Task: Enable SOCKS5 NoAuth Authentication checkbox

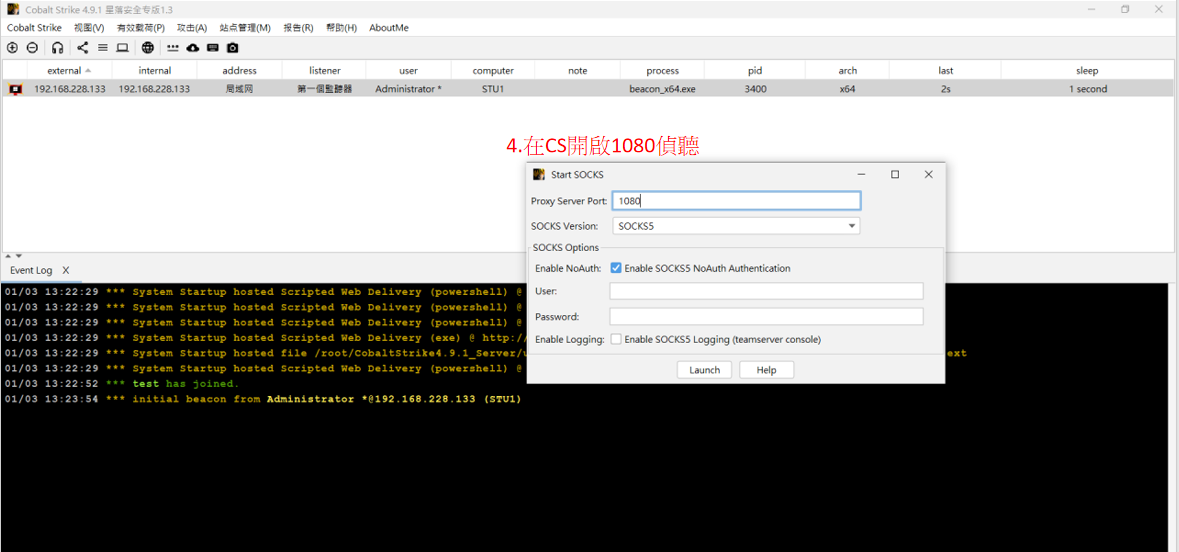Action: coord(616,268)
